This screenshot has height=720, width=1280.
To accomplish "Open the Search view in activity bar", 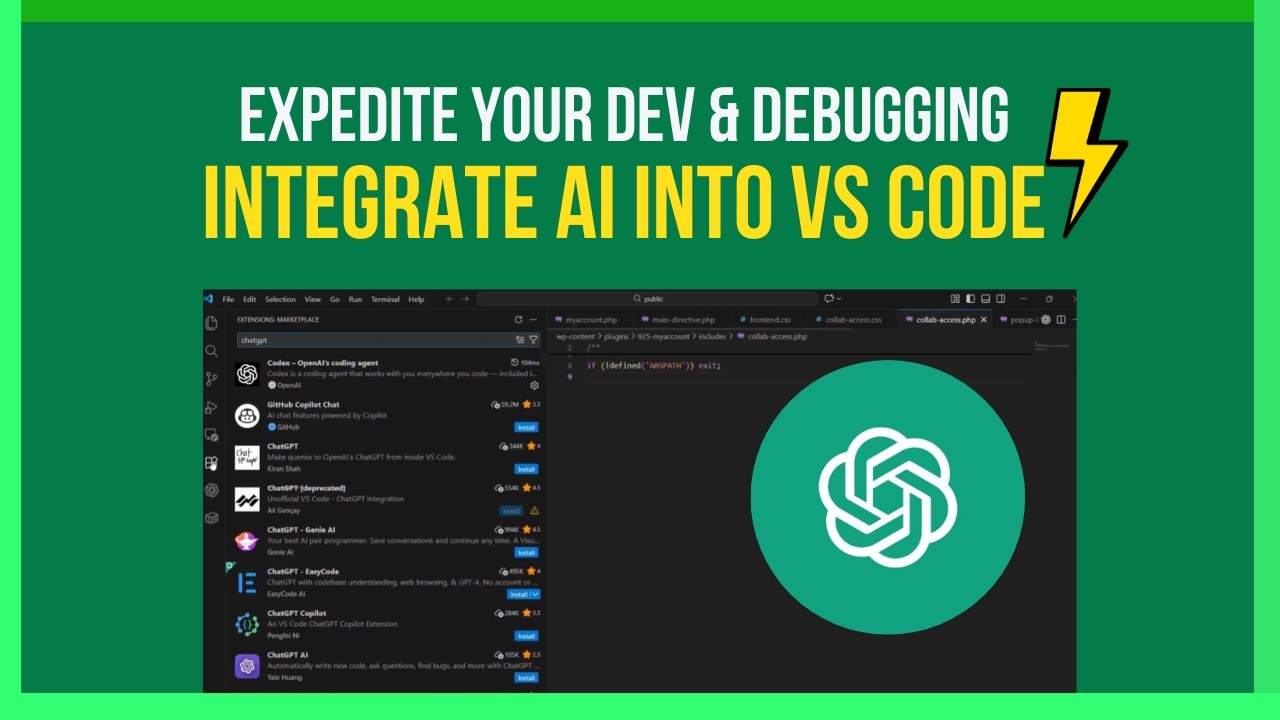I will pyautogui.click(x=211, y=351).
